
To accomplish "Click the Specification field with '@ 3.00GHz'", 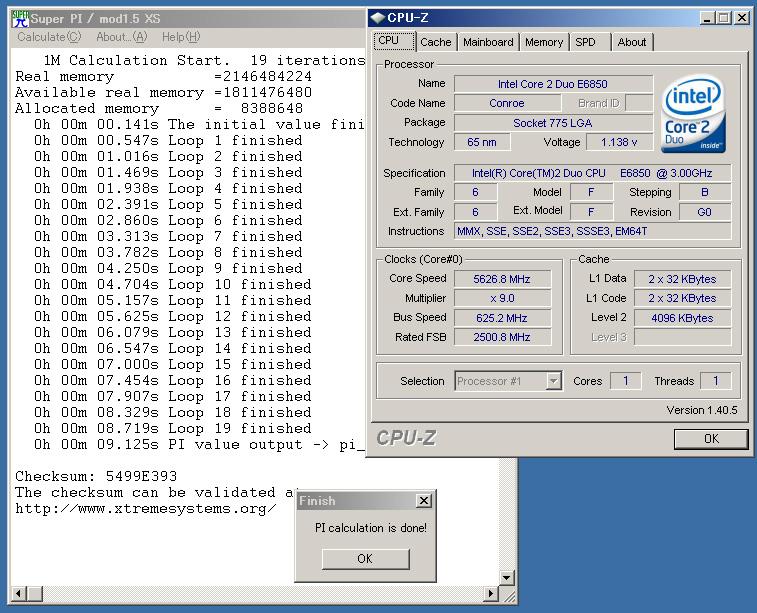I will [x=592, y=173].
